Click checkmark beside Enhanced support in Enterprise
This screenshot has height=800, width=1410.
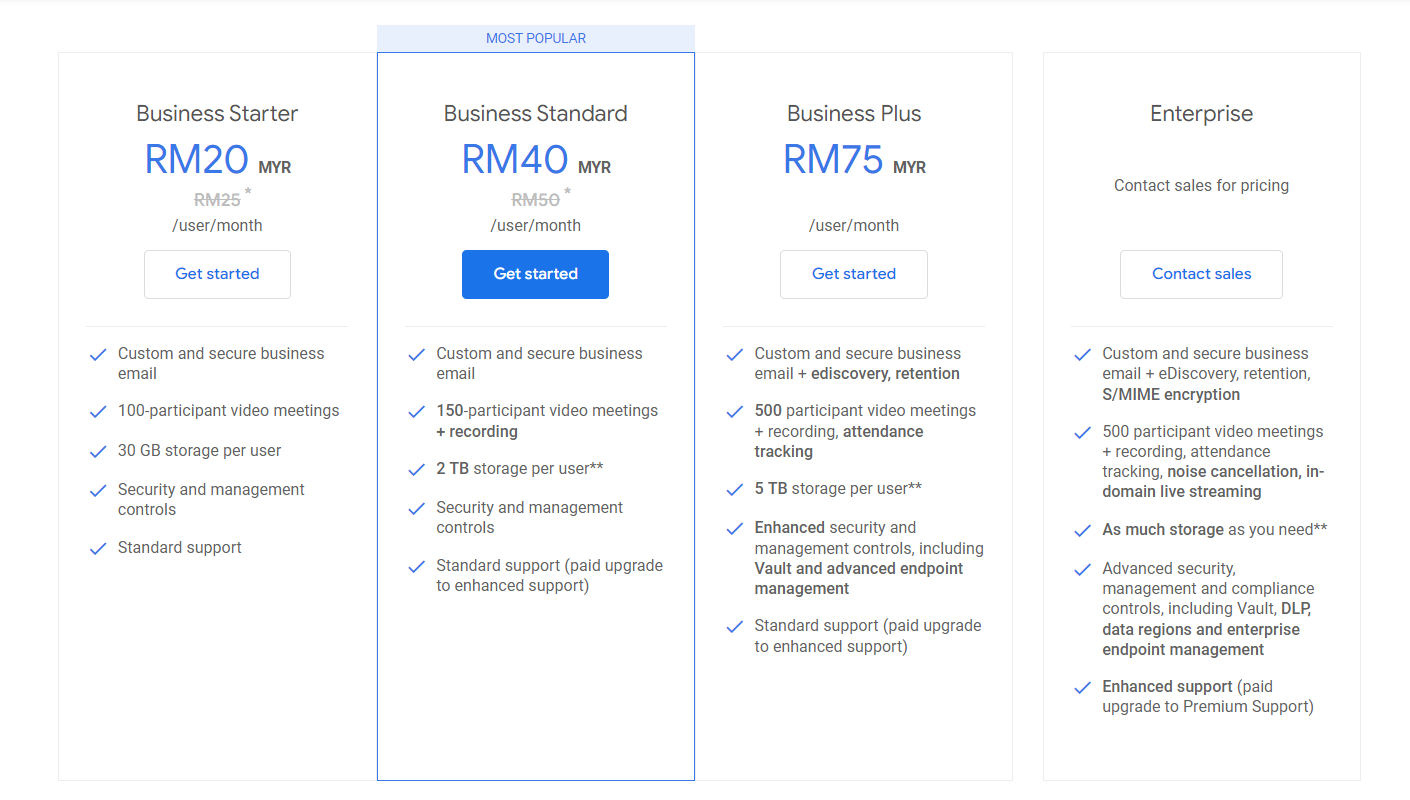pyautogui.click(x=1082, y=687)
